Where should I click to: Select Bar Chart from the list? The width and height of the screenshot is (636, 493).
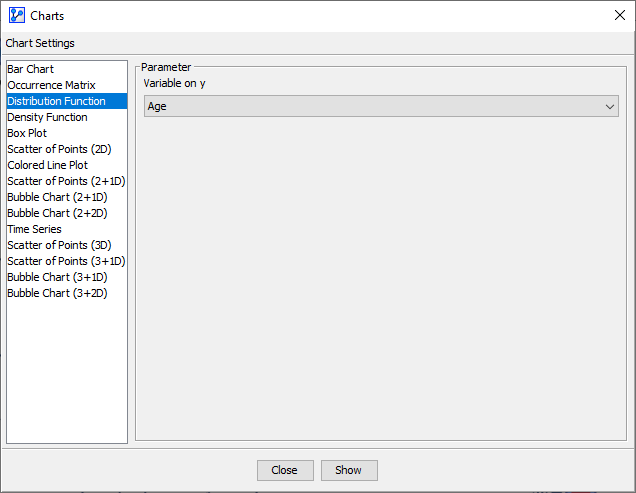tap(31, 69)
